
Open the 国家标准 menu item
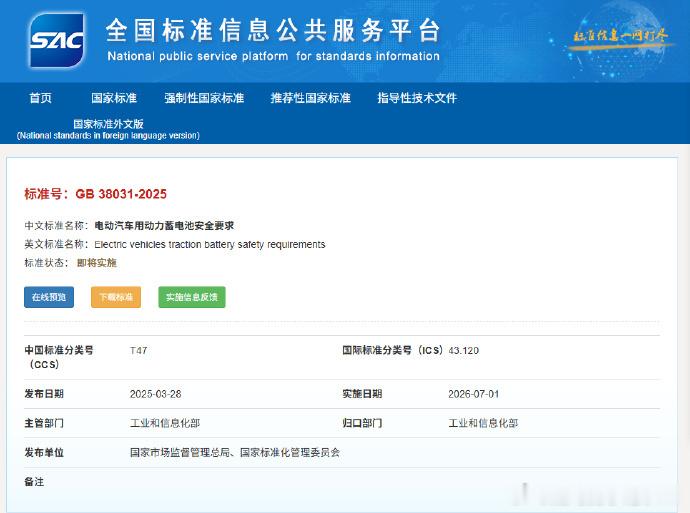[114, 98]
